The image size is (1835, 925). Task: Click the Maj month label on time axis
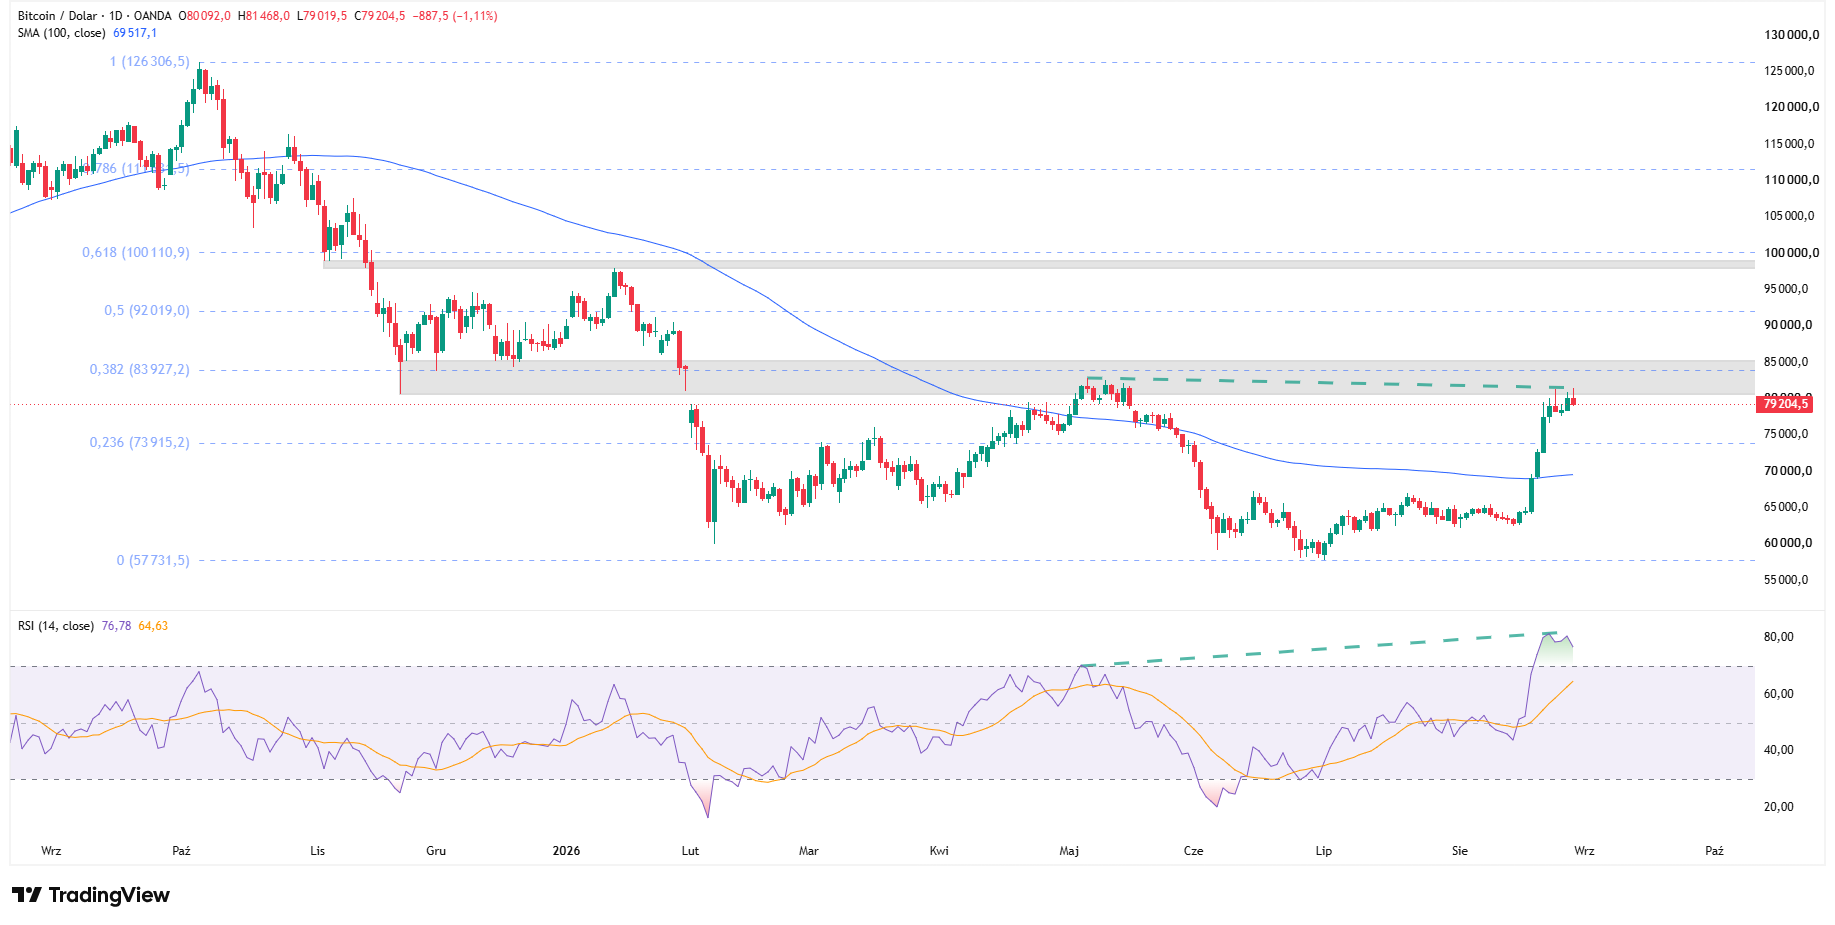point(1069,851)
